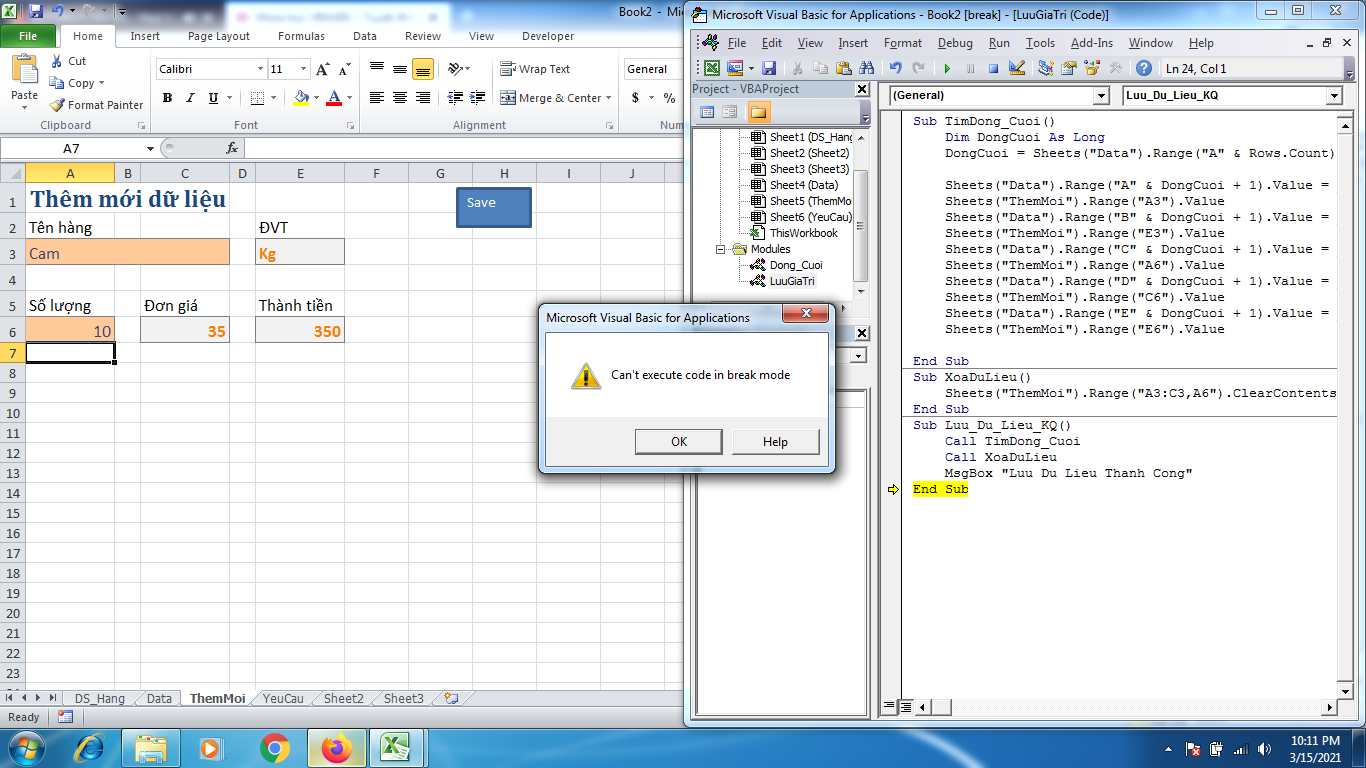The width and height of the screenshot is (1366, 768).
Task: Click Decrease Font Size icon in Excel ribbon
Action: [x=344, y=69]
